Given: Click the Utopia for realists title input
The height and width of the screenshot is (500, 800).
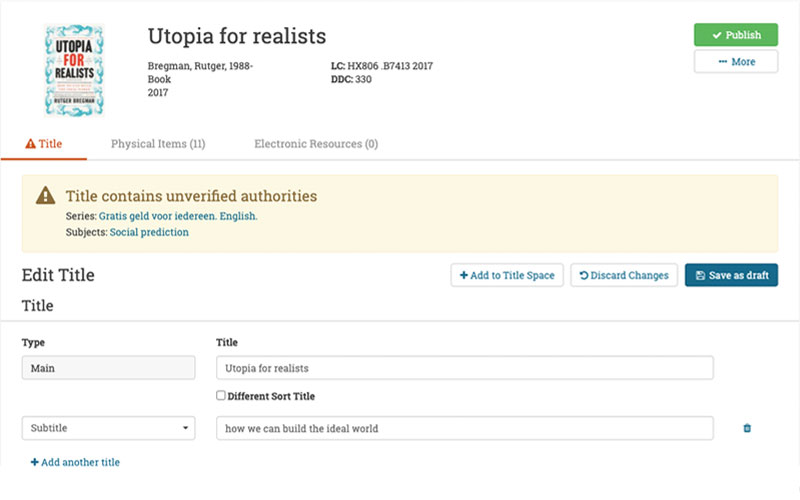Looking at the screenshot, I should click(465, 368).
